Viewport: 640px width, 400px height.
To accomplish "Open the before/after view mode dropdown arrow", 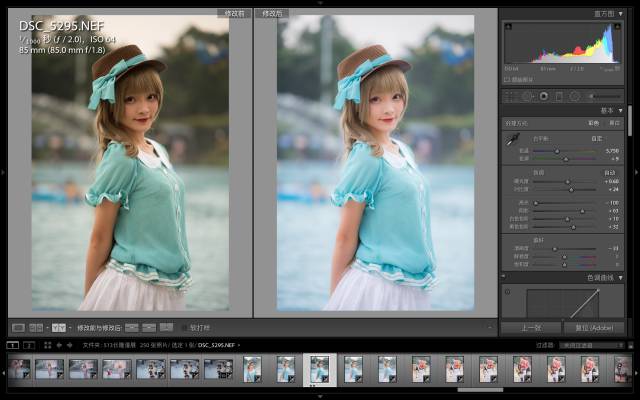I will point(70,328).
